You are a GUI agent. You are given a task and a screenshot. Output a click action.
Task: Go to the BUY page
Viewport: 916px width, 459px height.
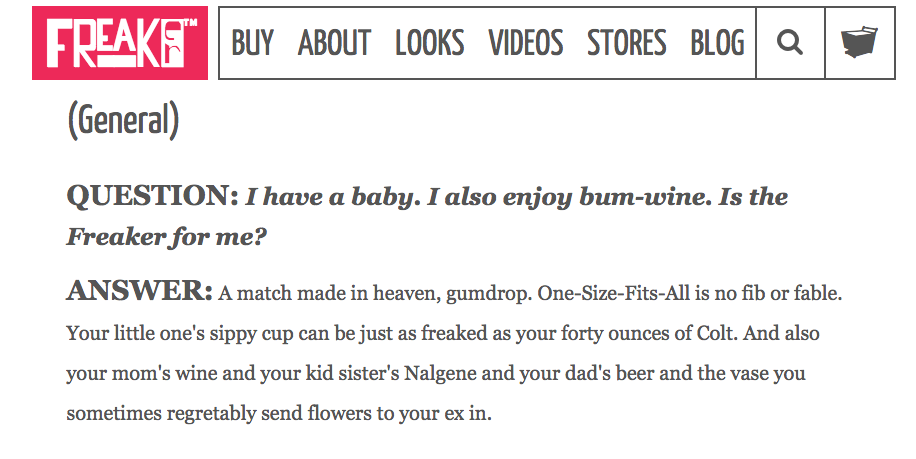(x=252, y=43)
